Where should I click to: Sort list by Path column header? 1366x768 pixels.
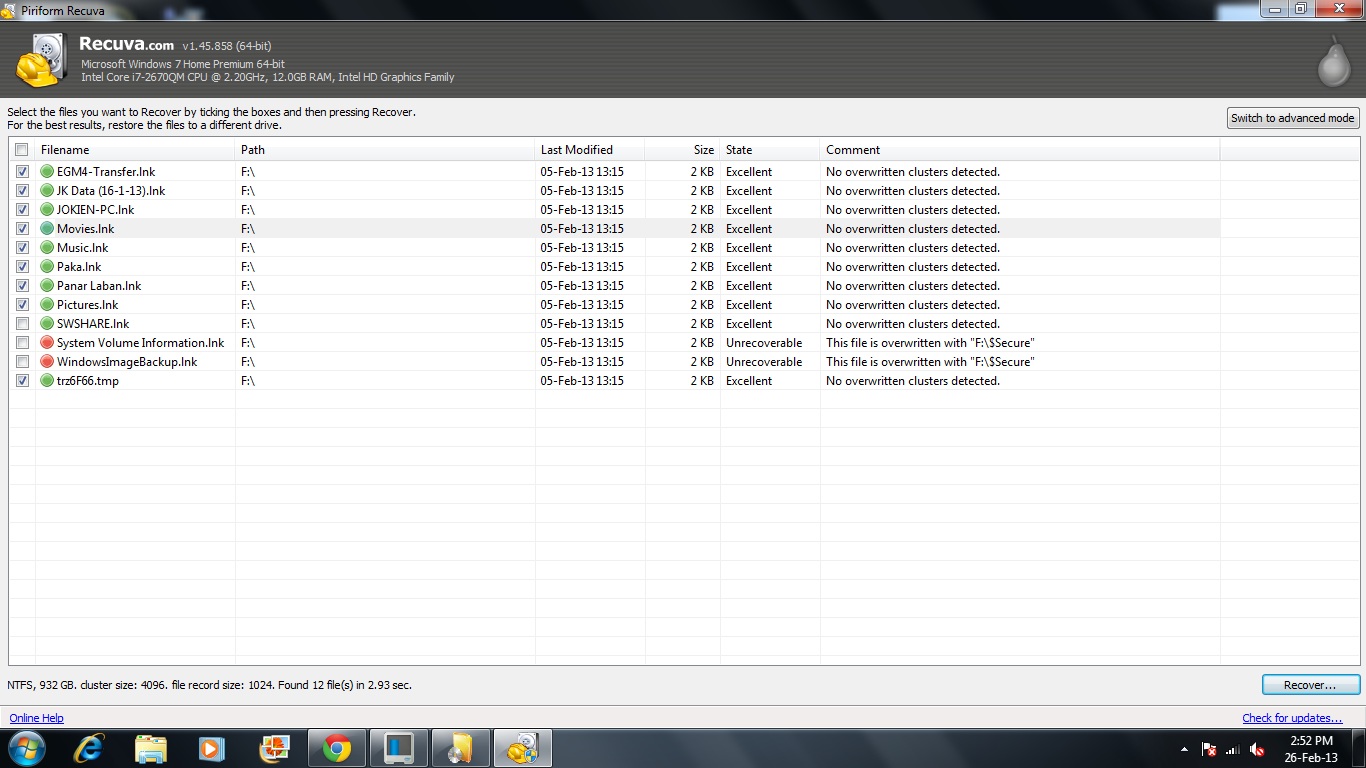tap(385, 150)
